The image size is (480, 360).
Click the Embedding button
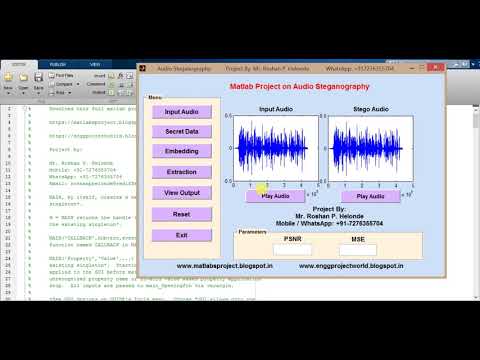tap(182, 151)
